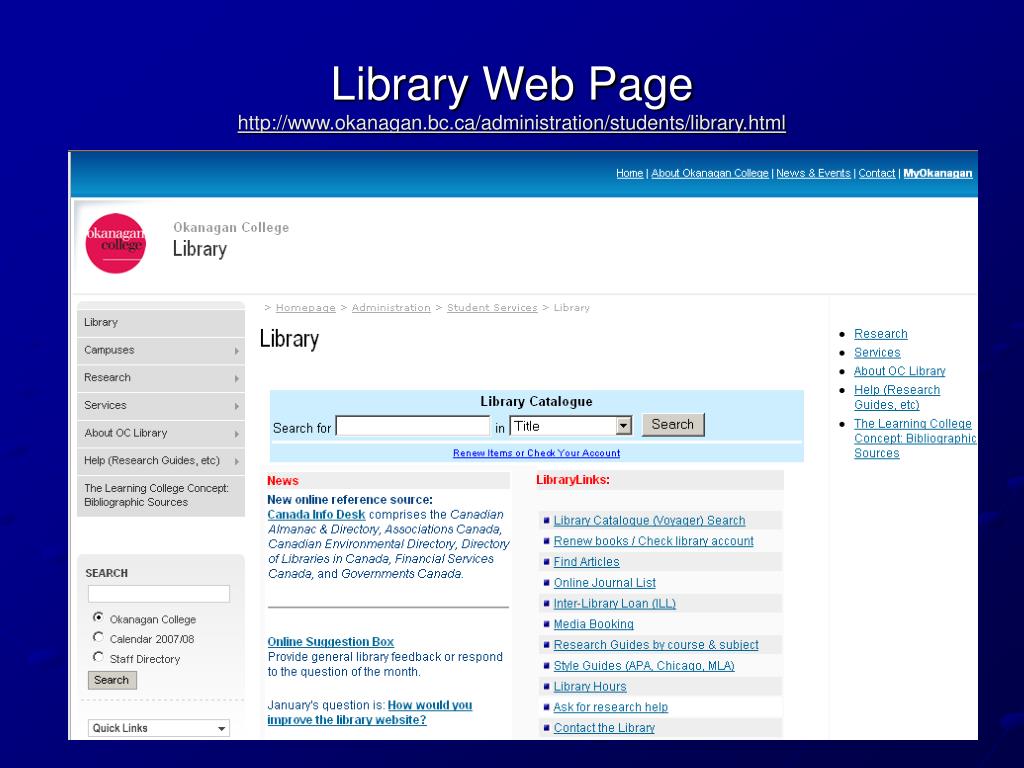Select the Okanagan College radio button

click(x=98, y=617)
